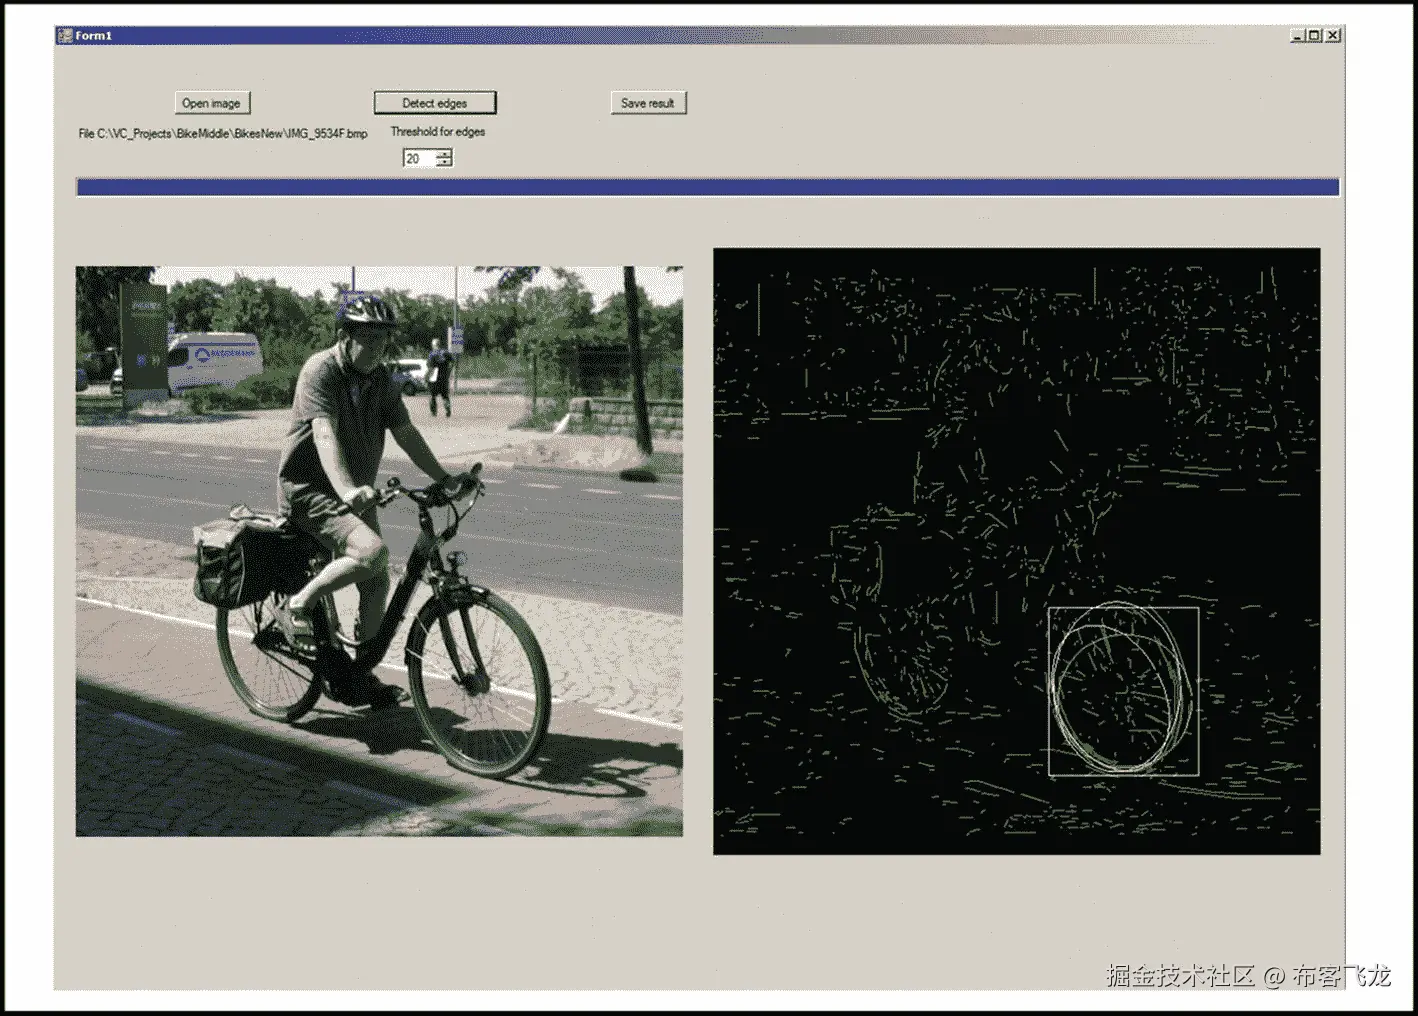This screenshot has height=1016, width=1418.
Task: Focus the edge threshold value field showing 20
Action: (419, 158)
